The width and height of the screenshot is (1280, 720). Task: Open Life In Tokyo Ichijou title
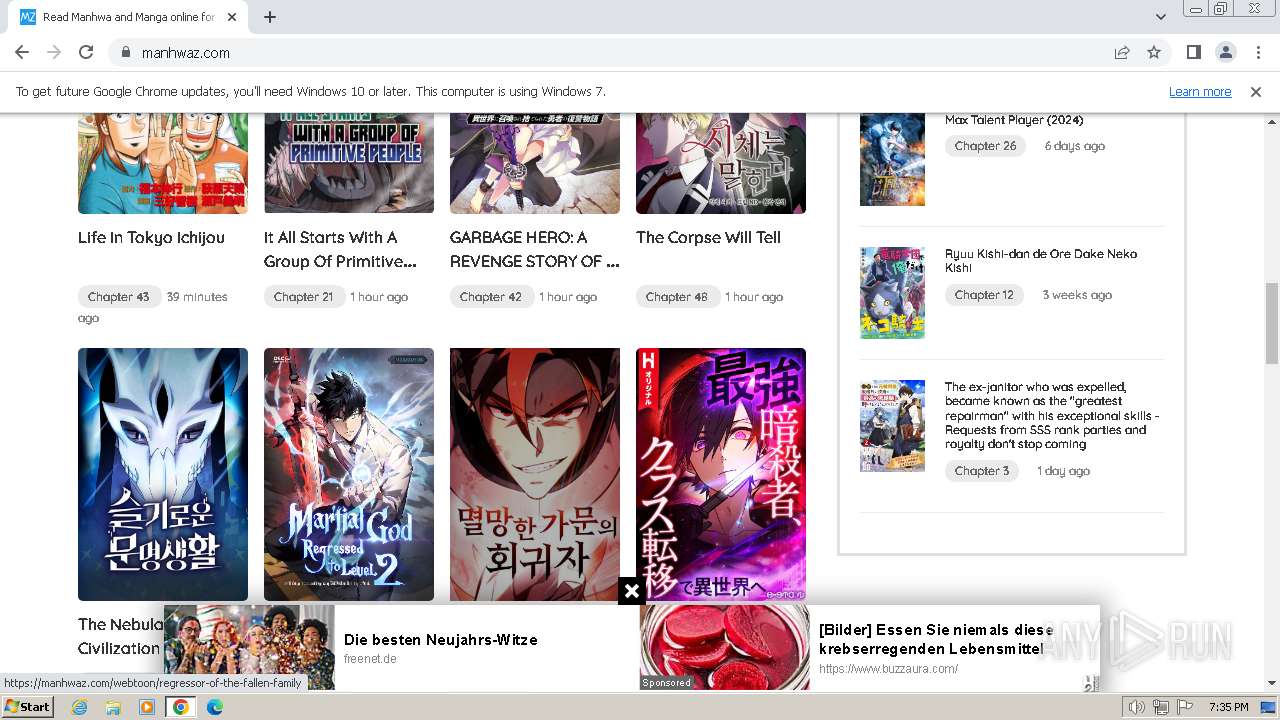pos(151,238)
